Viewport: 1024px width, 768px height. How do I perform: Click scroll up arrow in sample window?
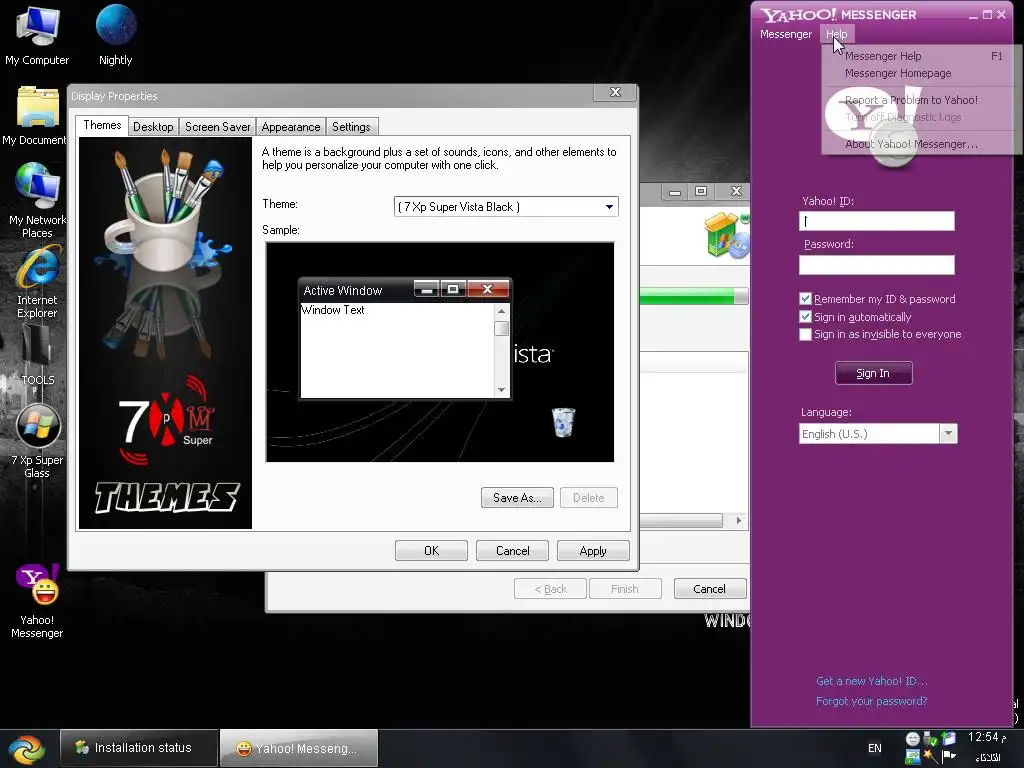click(x=501, y=311)
